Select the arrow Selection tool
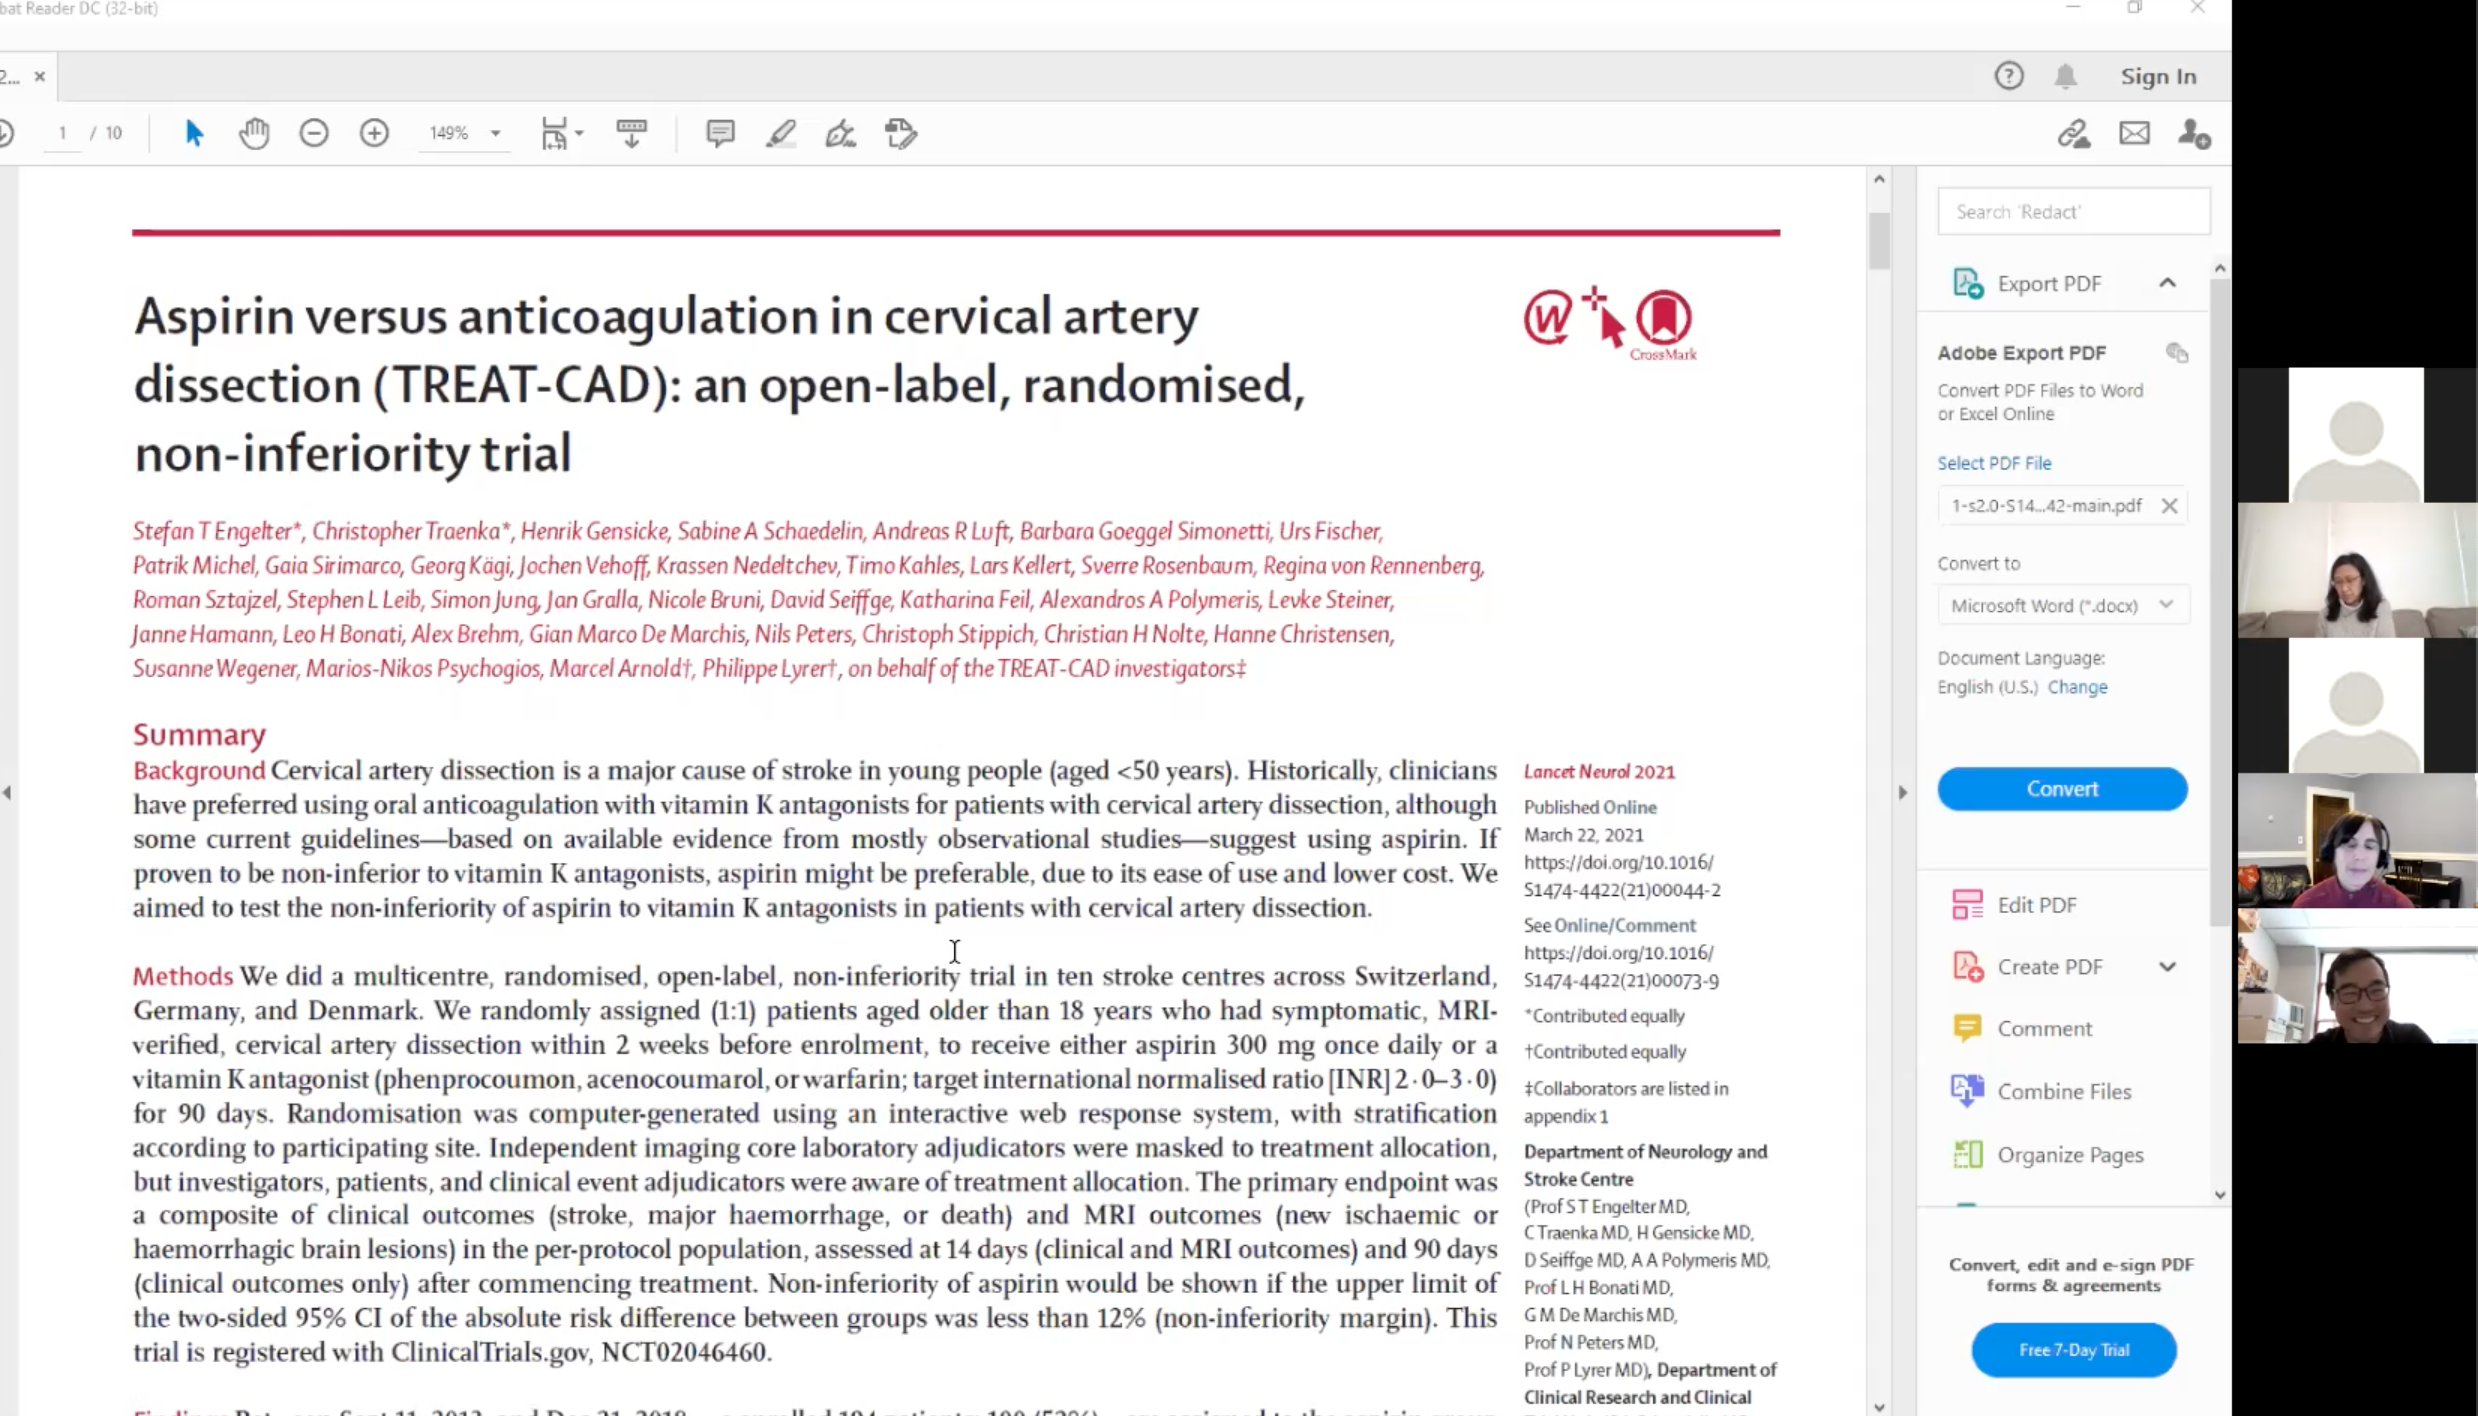This screenshot has height=1416, width=2478. [x=194, y=133]
